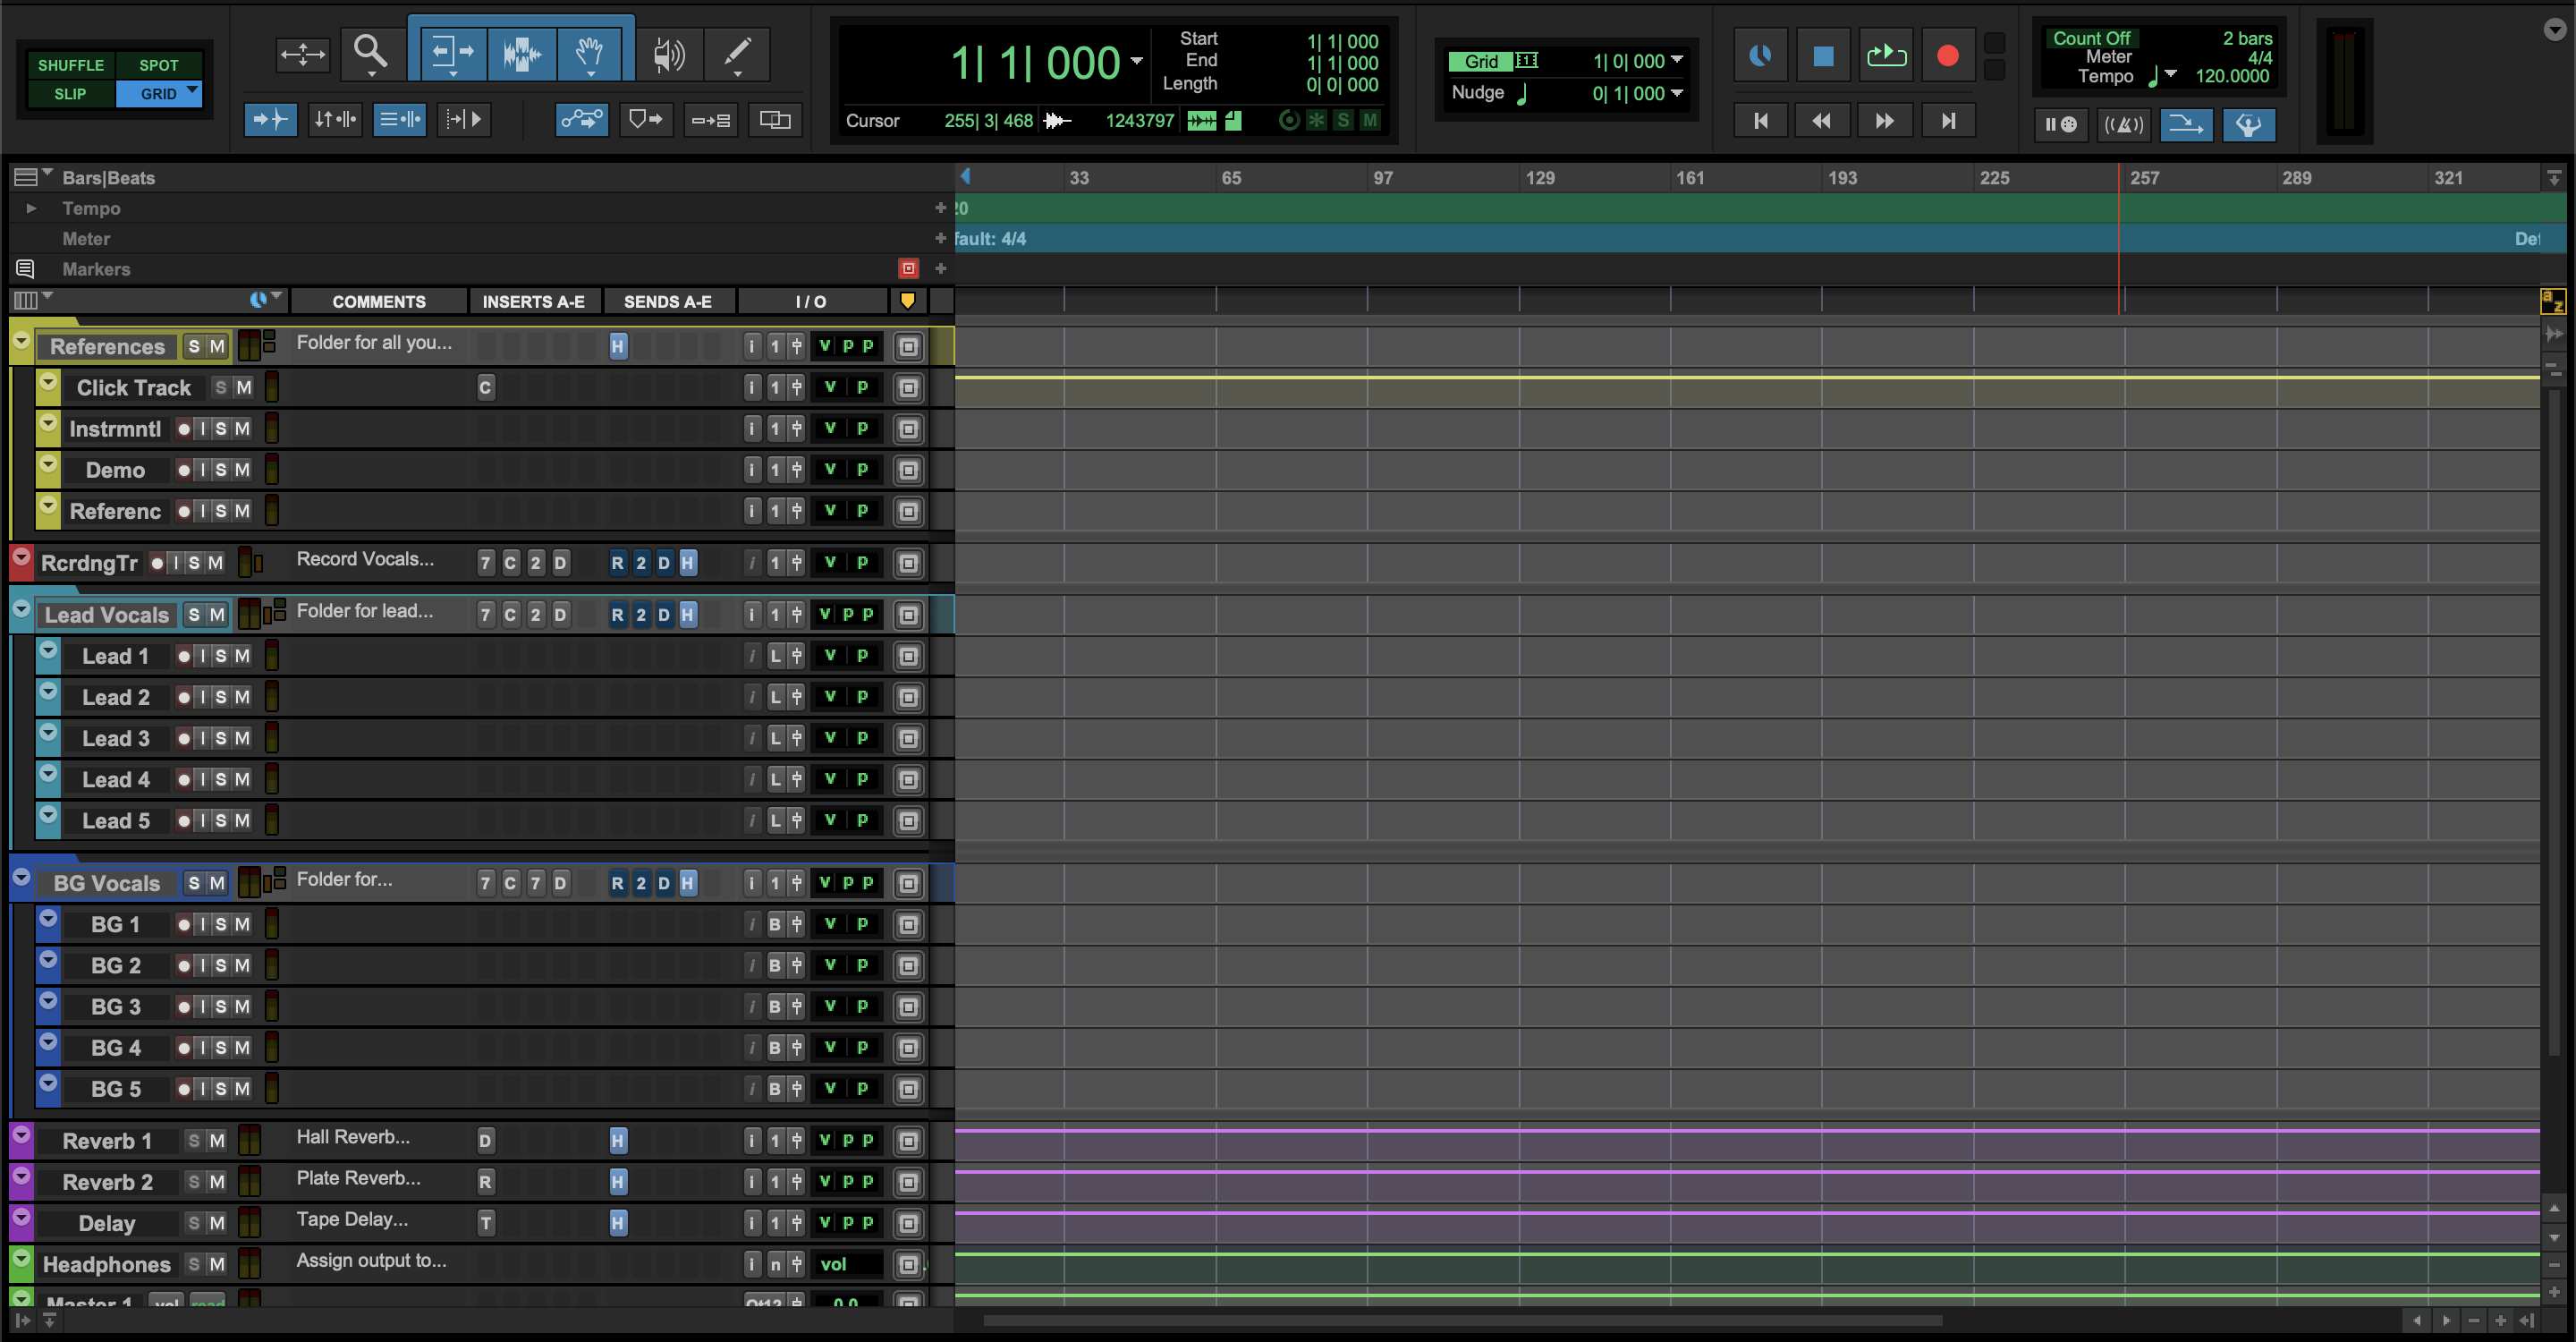
Task: Click bar 129 on the timeline ruler
Action: (x=1540, y=178)
